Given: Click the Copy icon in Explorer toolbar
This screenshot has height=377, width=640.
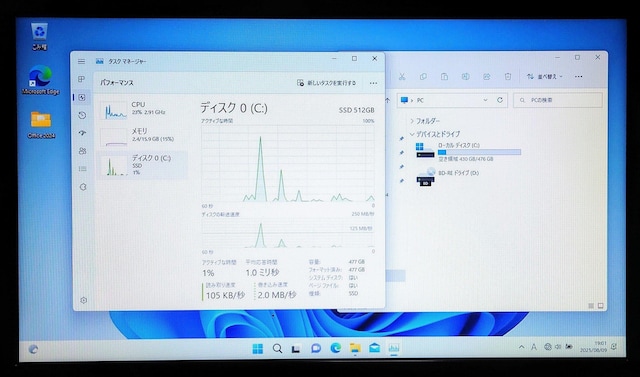Looking at the screenshot, I should pos(423,76).
